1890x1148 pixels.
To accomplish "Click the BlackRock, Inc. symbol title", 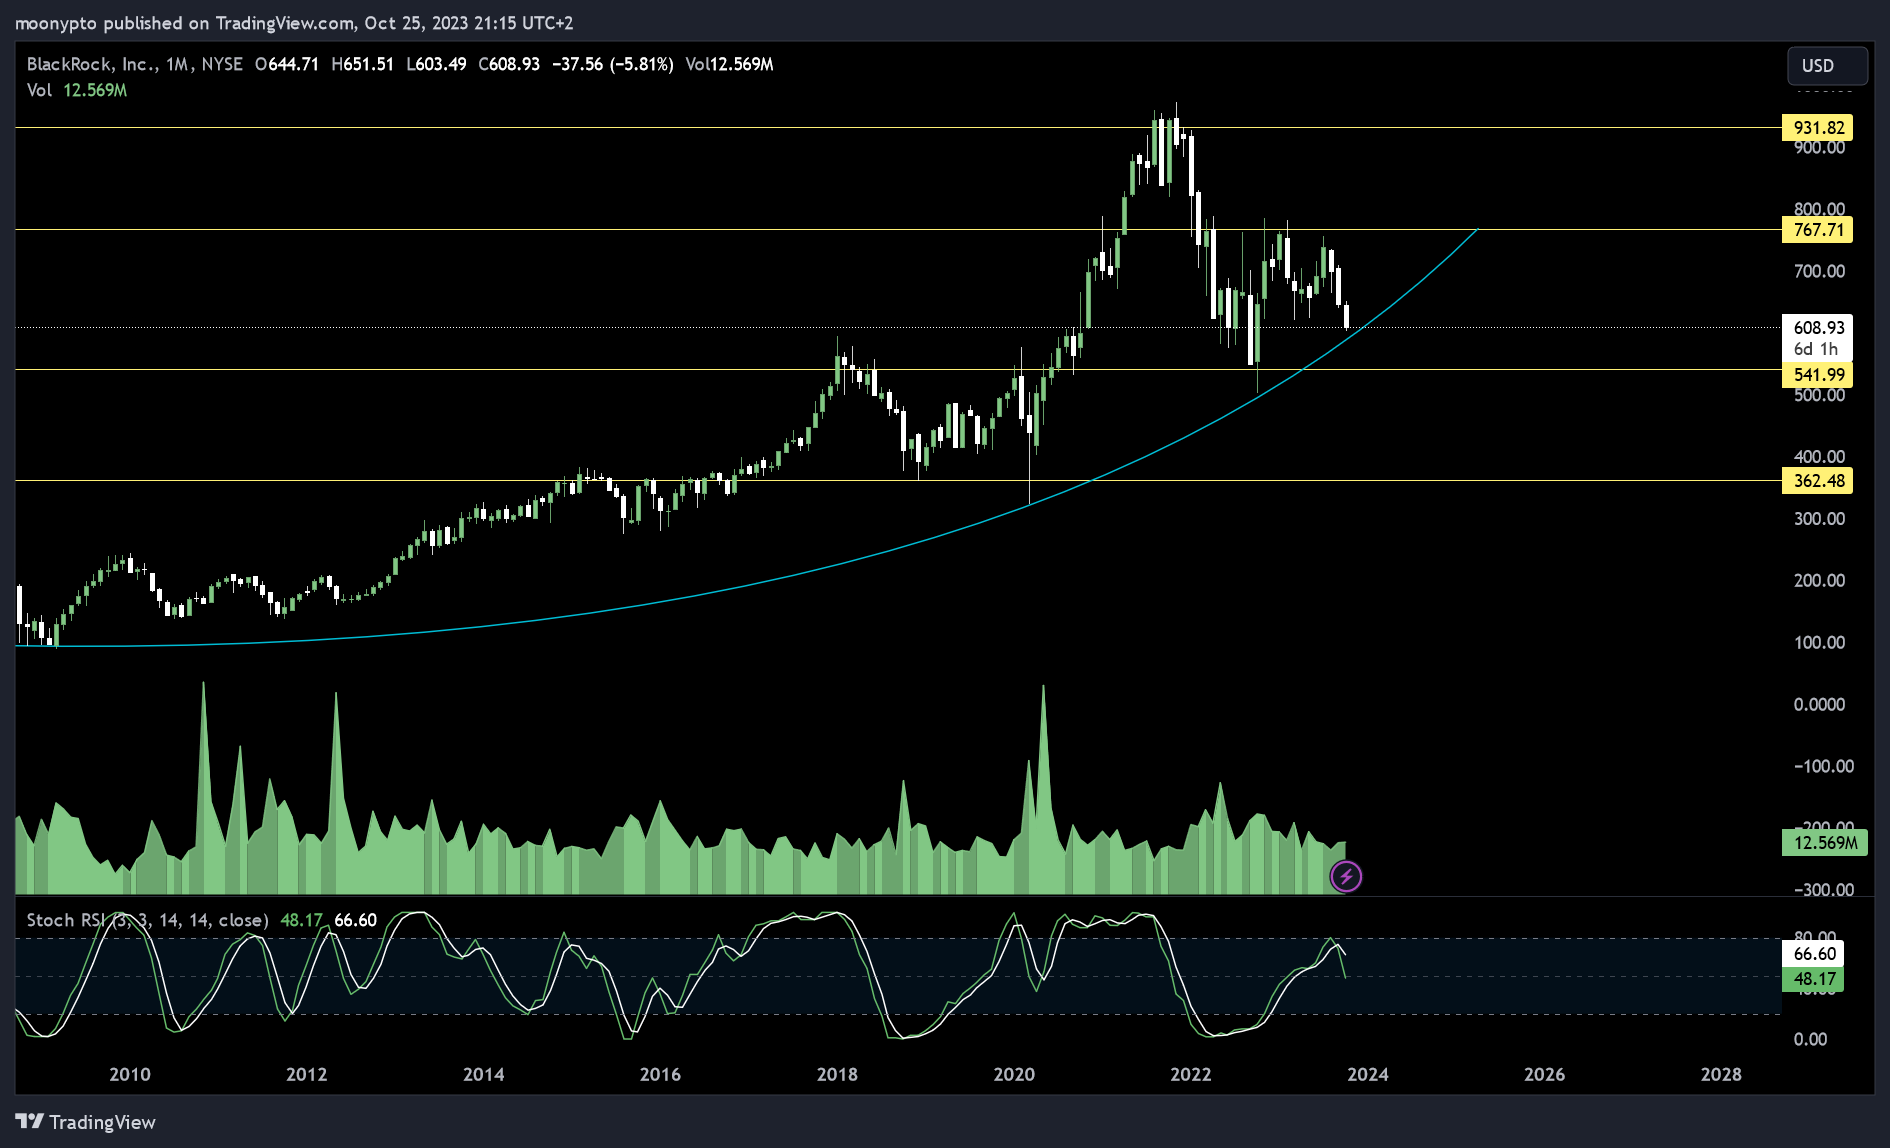I will (91, 64).
